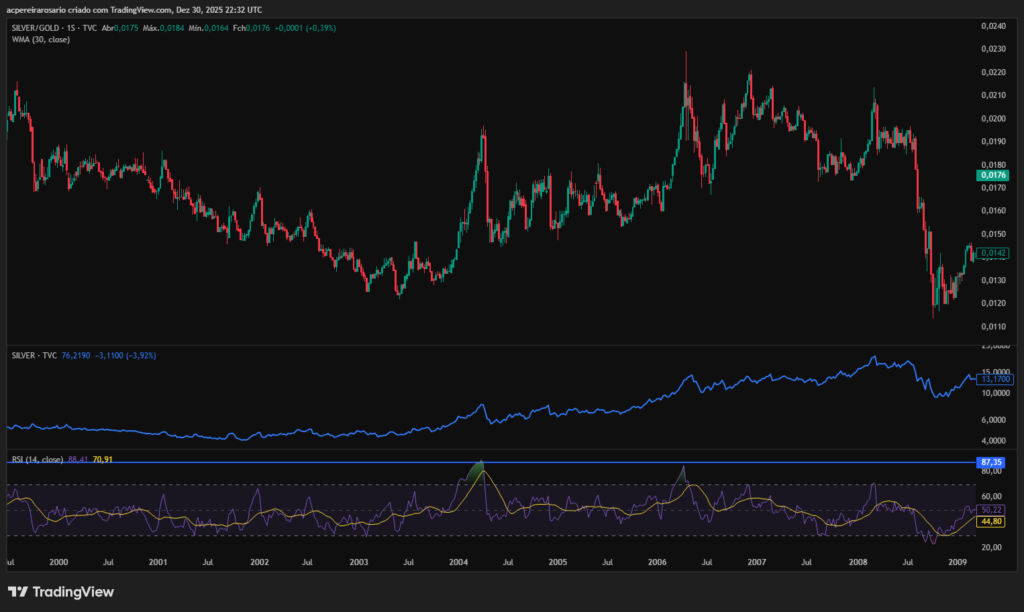
Task: Click the blue 13,1700 silver price tag
Action: (x=994, y=379)
